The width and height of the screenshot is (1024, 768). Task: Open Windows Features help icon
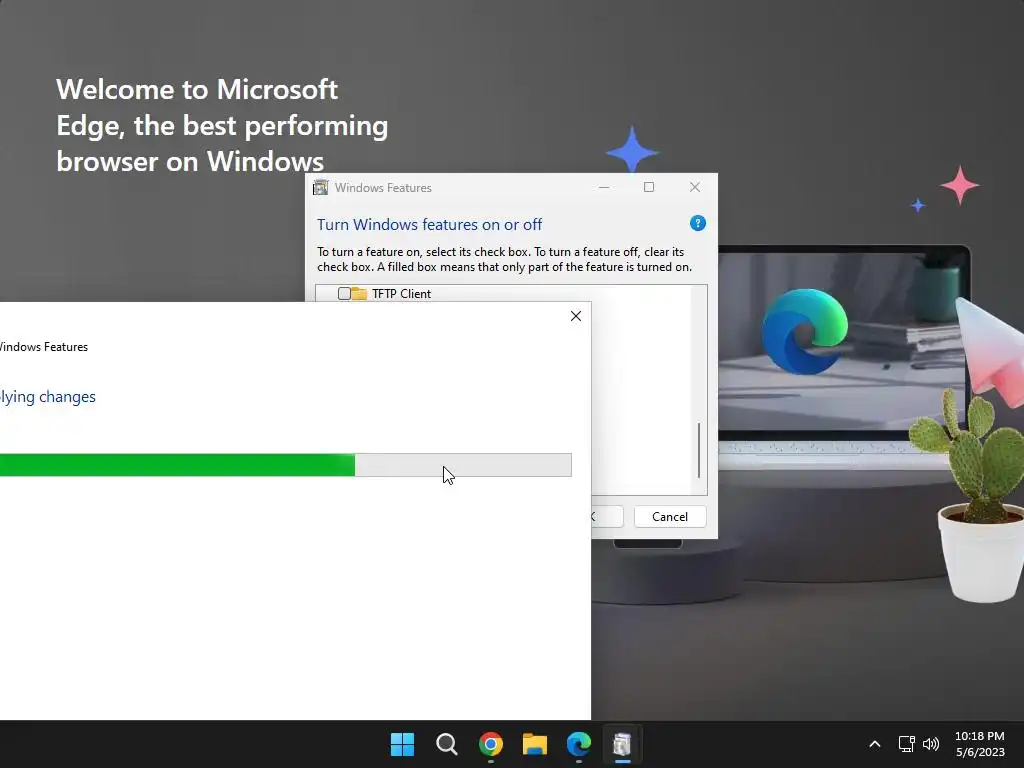[x=697, y=223]
